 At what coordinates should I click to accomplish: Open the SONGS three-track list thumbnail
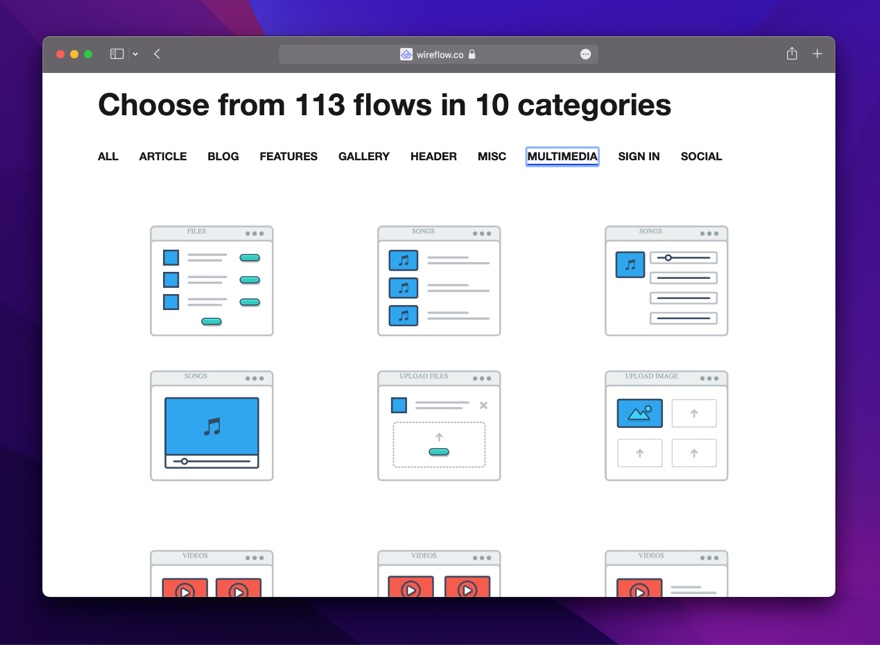(x=439, y=281)
